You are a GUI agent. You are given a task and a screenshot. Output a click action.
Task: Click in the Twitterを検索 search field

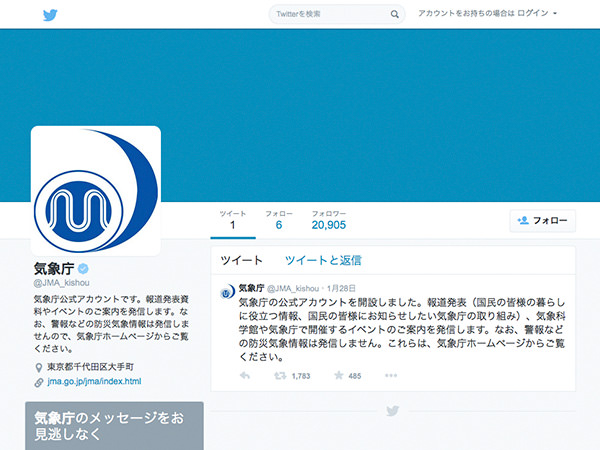pos(328,14)
